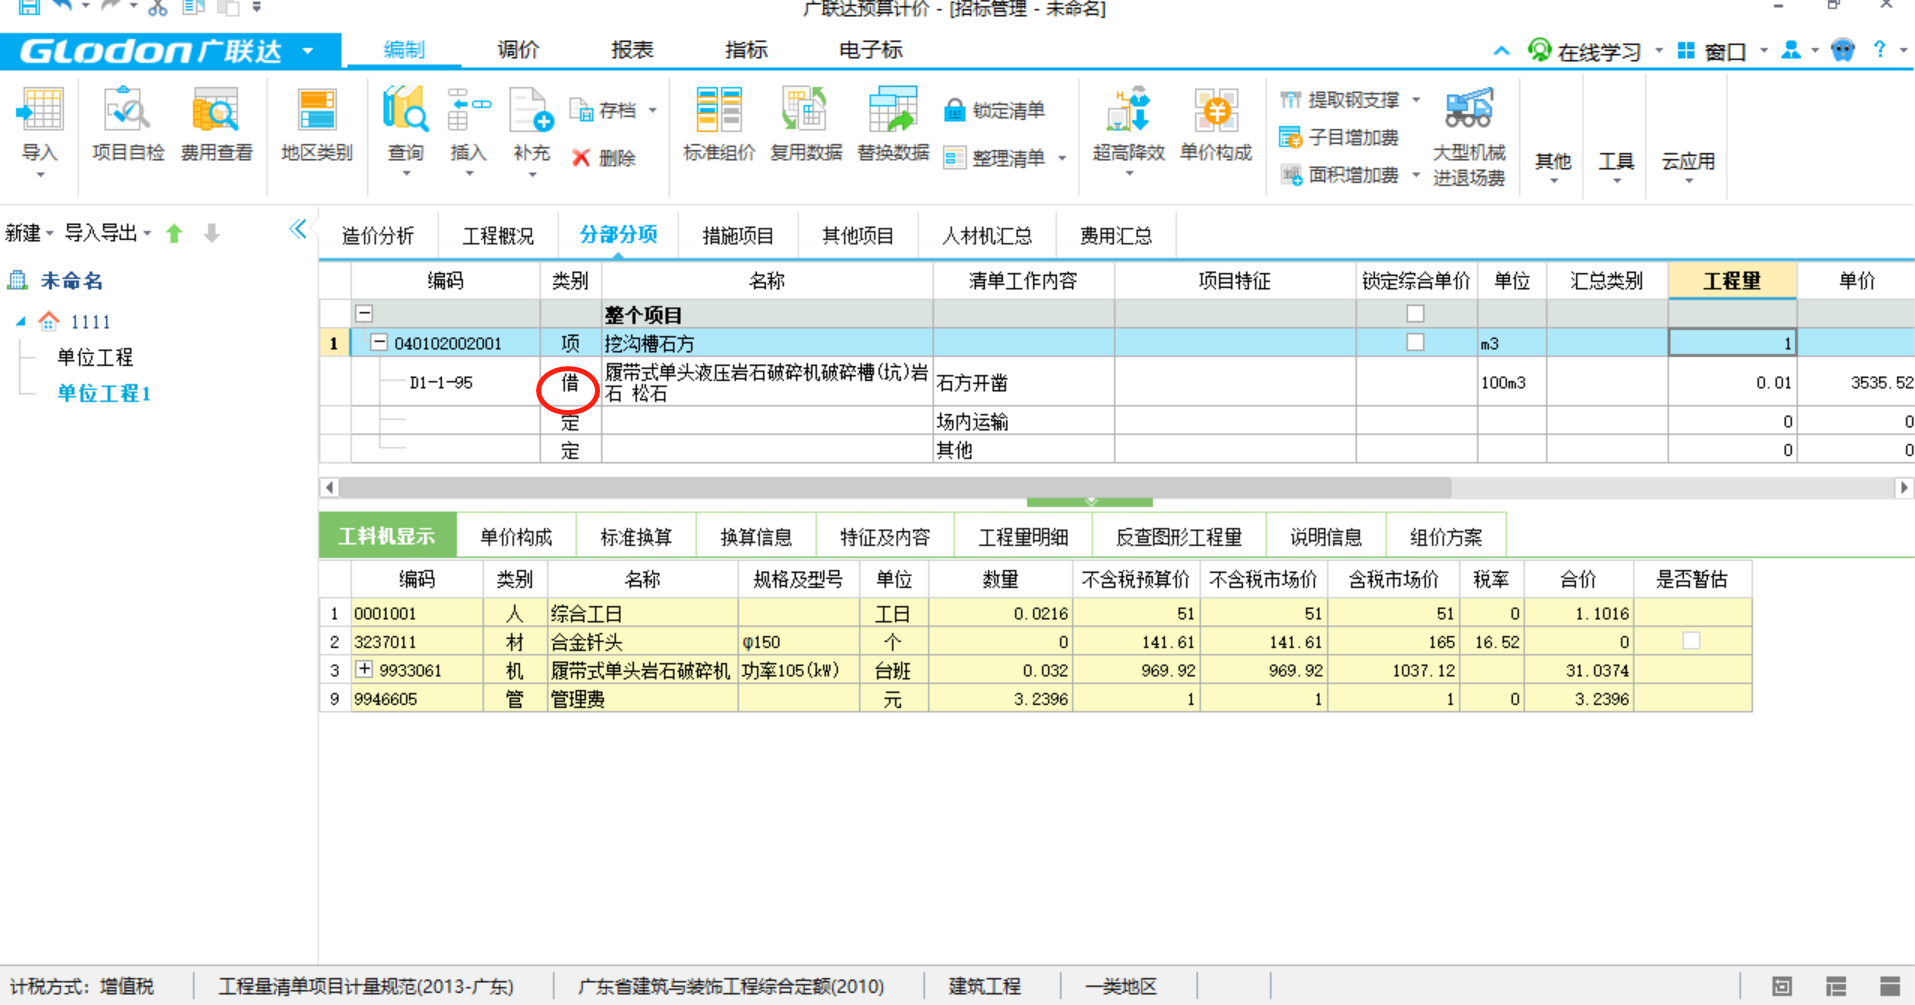1915x1005 pixels.
Task: Open the 云应用 dropdown
Action: click(x=1688, y=167)
